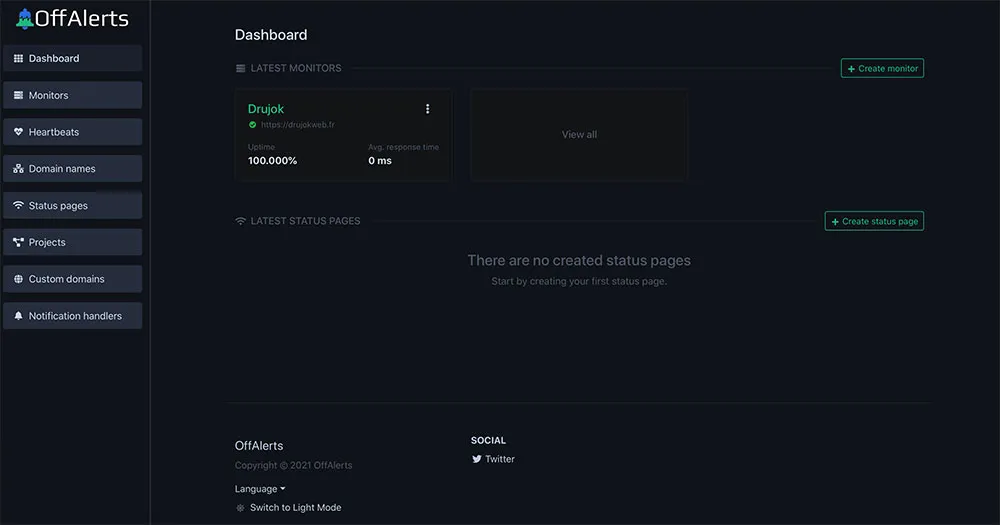The height and width of the screenshot is (525, 1000).
Task: Click the Twitter bird icon
Action: [476, 459]
